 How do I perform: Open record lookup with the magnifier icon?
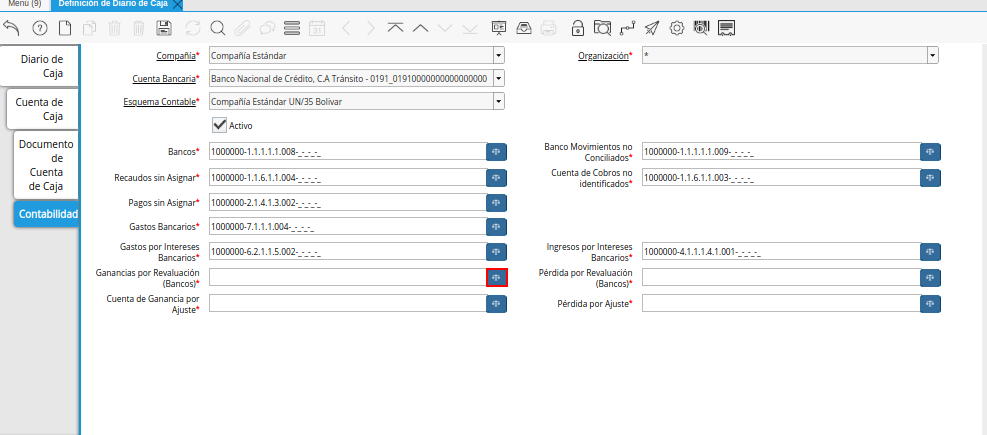coord(218,28)
